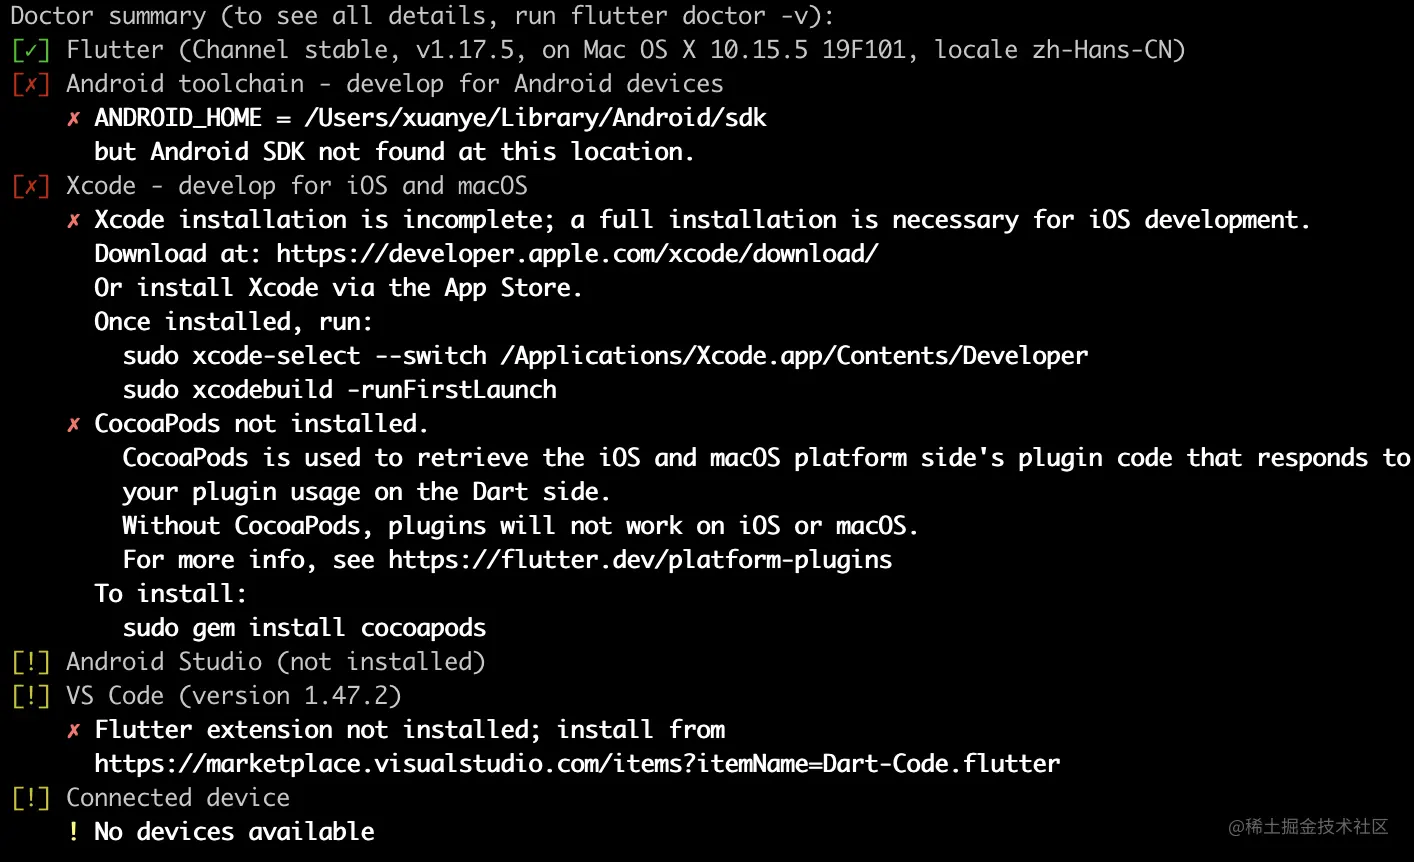Click the Doctor summary header line
The width and height of the screenshot is (1414, 862).
[x=421, y=16]
